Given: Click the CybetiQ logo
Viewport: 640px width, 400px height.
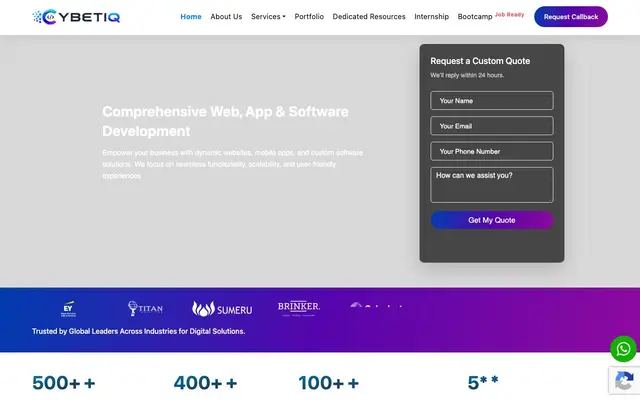Looking at the screenshot, I should [76, 17].
